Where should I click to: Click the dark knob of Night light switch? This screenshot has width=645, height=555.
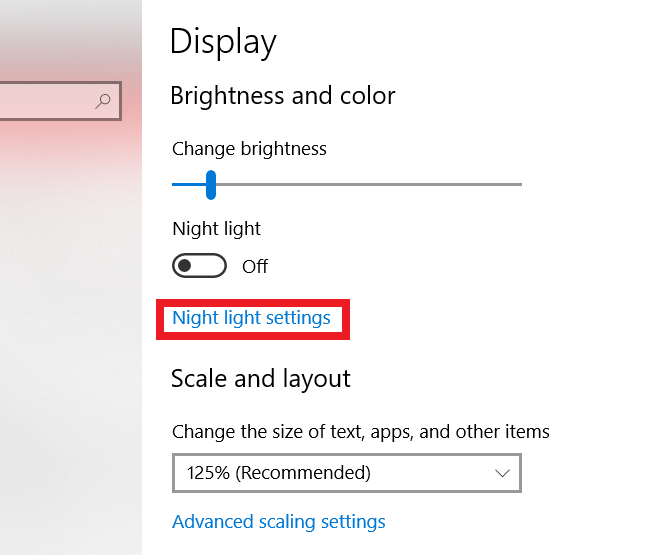click(x=185, y=266)
